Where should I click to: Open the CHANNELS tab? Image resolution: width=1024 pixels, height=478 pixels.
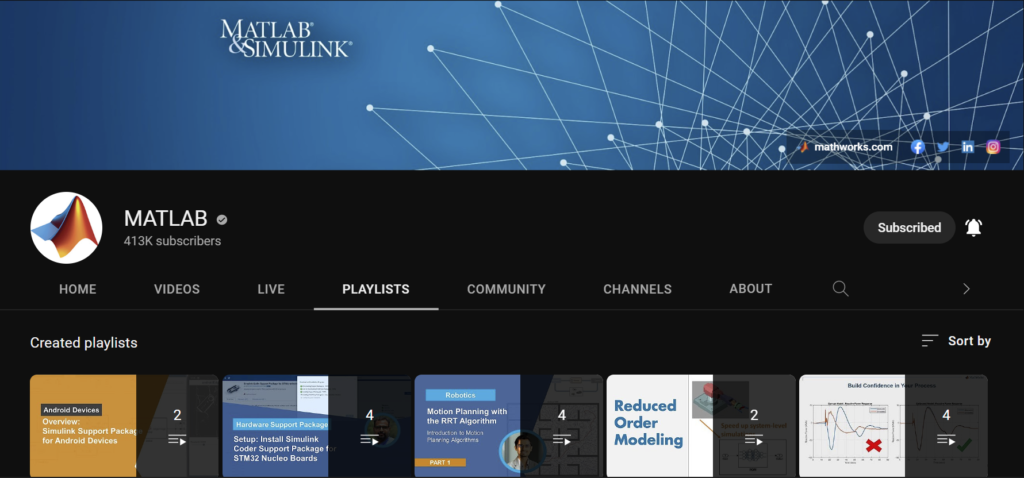point(637,289)
